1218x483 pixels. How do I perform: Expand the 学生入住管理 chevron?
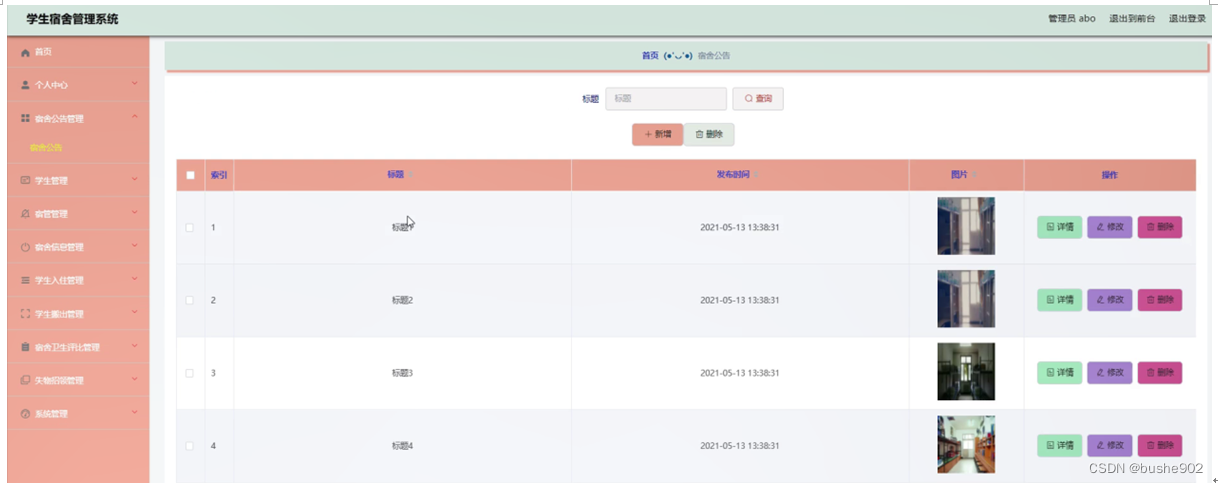[x=135, y=279]
